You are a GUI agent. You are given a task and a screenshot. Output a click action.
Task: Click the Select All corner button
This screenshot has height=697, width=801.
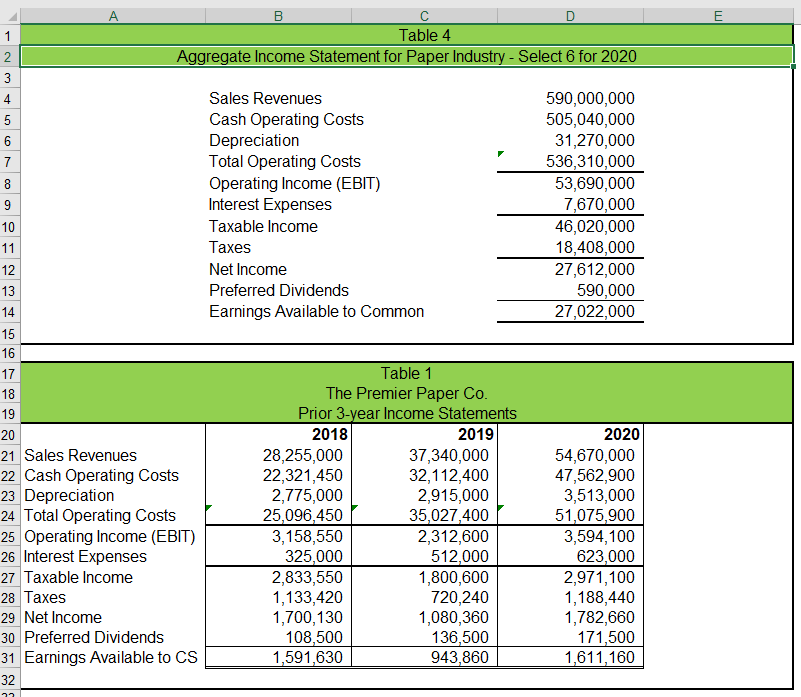pyautogui.click(x=11, y=15)
